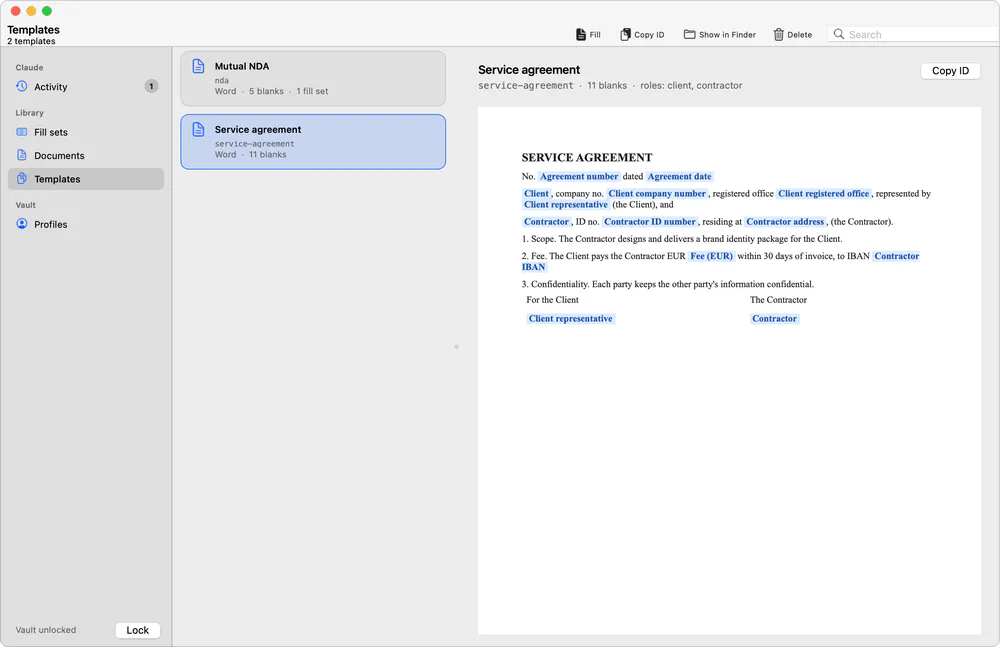1000x647 pixels.
Task: Select the Mutual NDA template card
Action: coord(313,78)
